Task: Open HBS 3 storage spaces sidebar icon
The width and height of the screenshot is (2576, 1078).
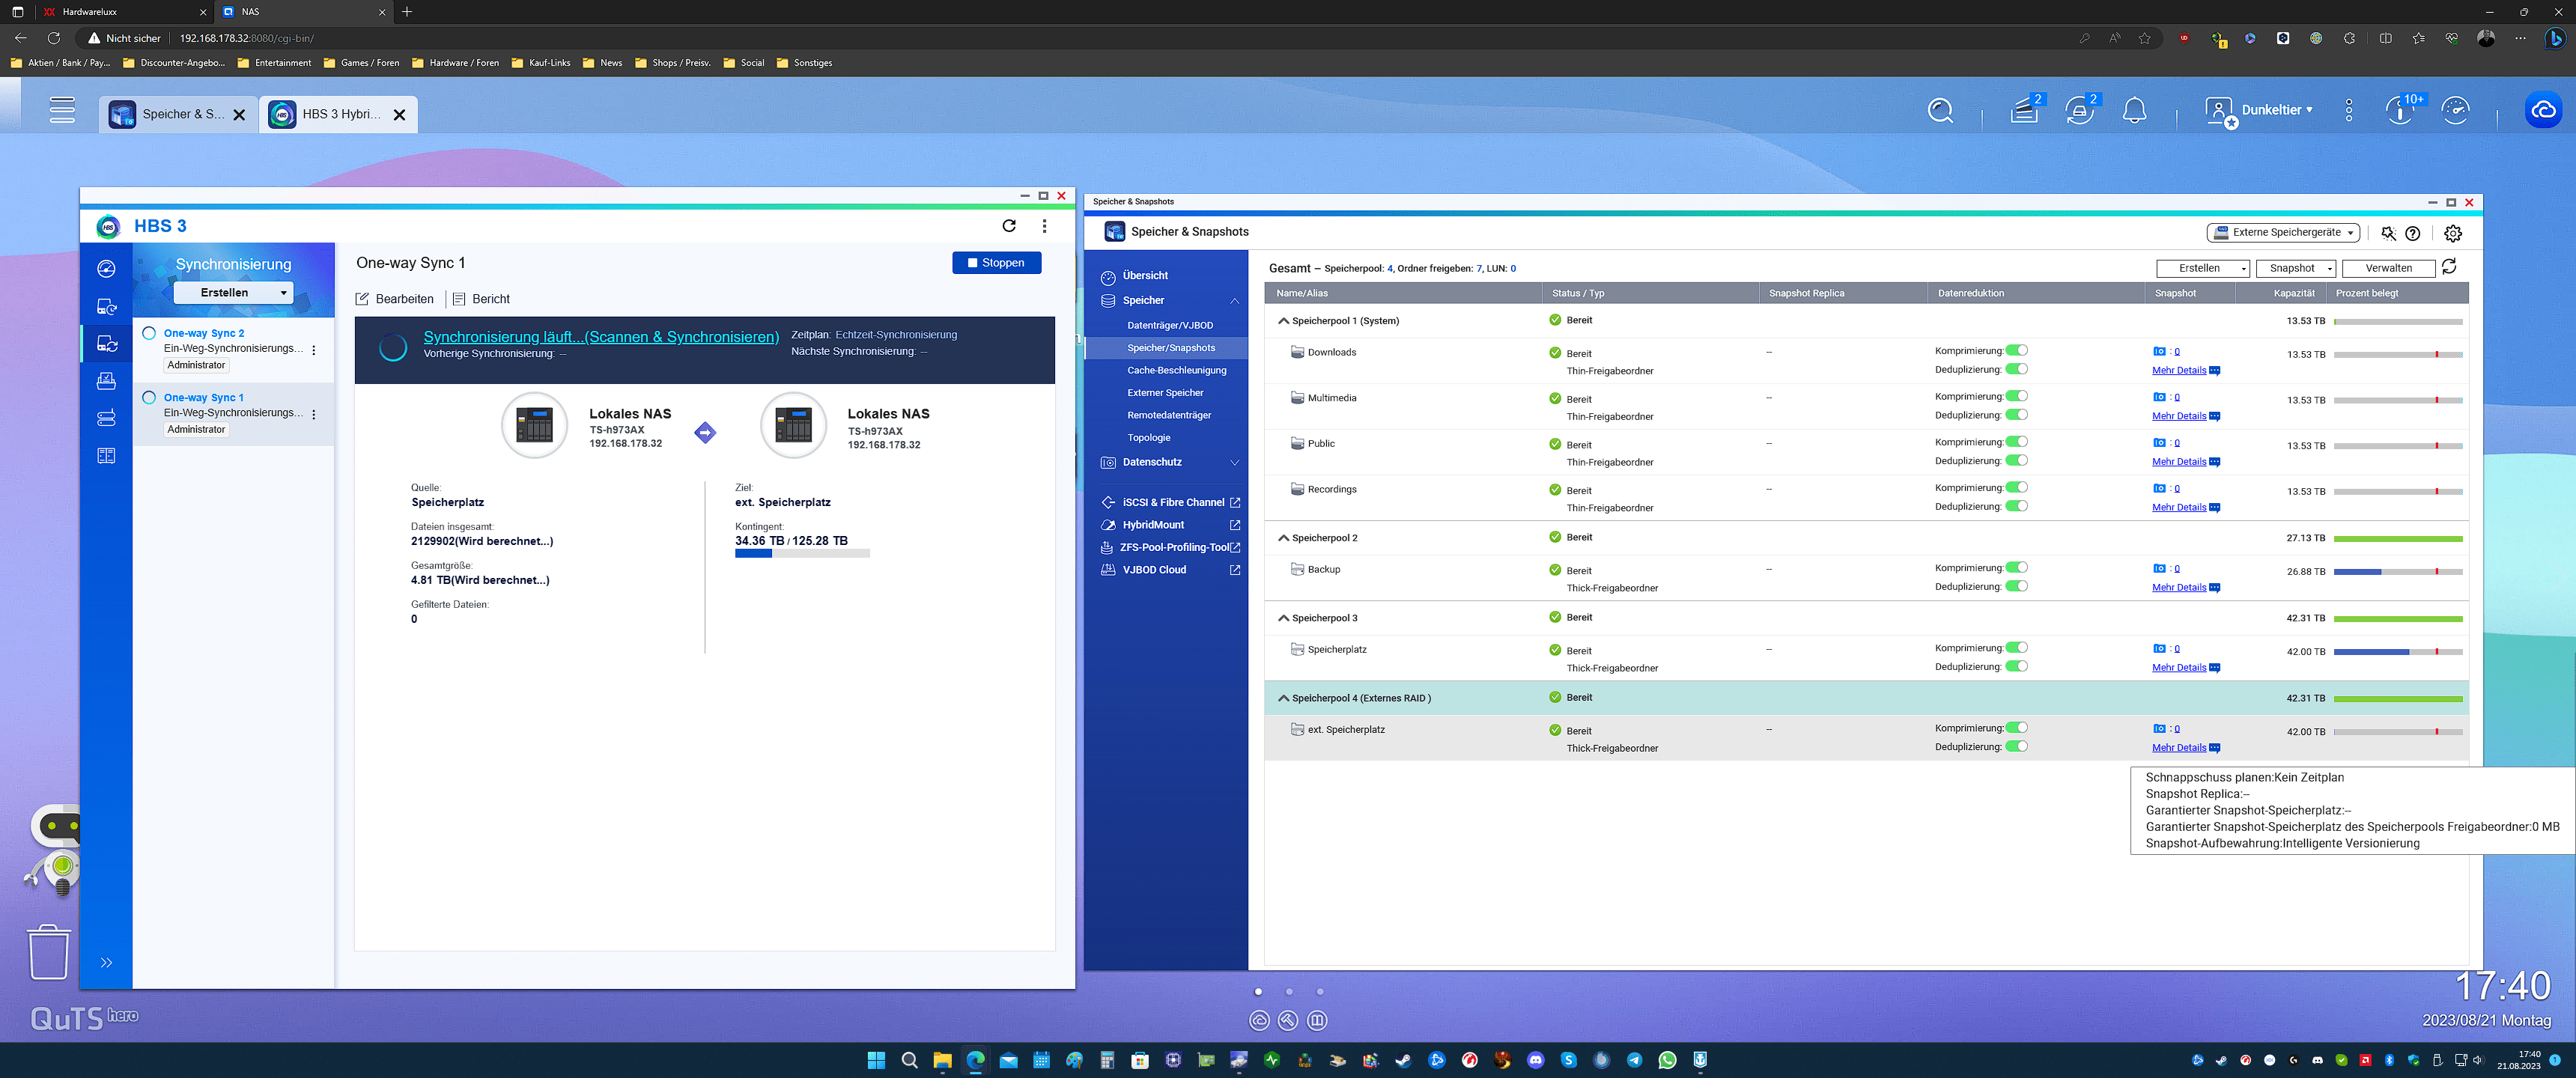Action: (x=106, y=418)
